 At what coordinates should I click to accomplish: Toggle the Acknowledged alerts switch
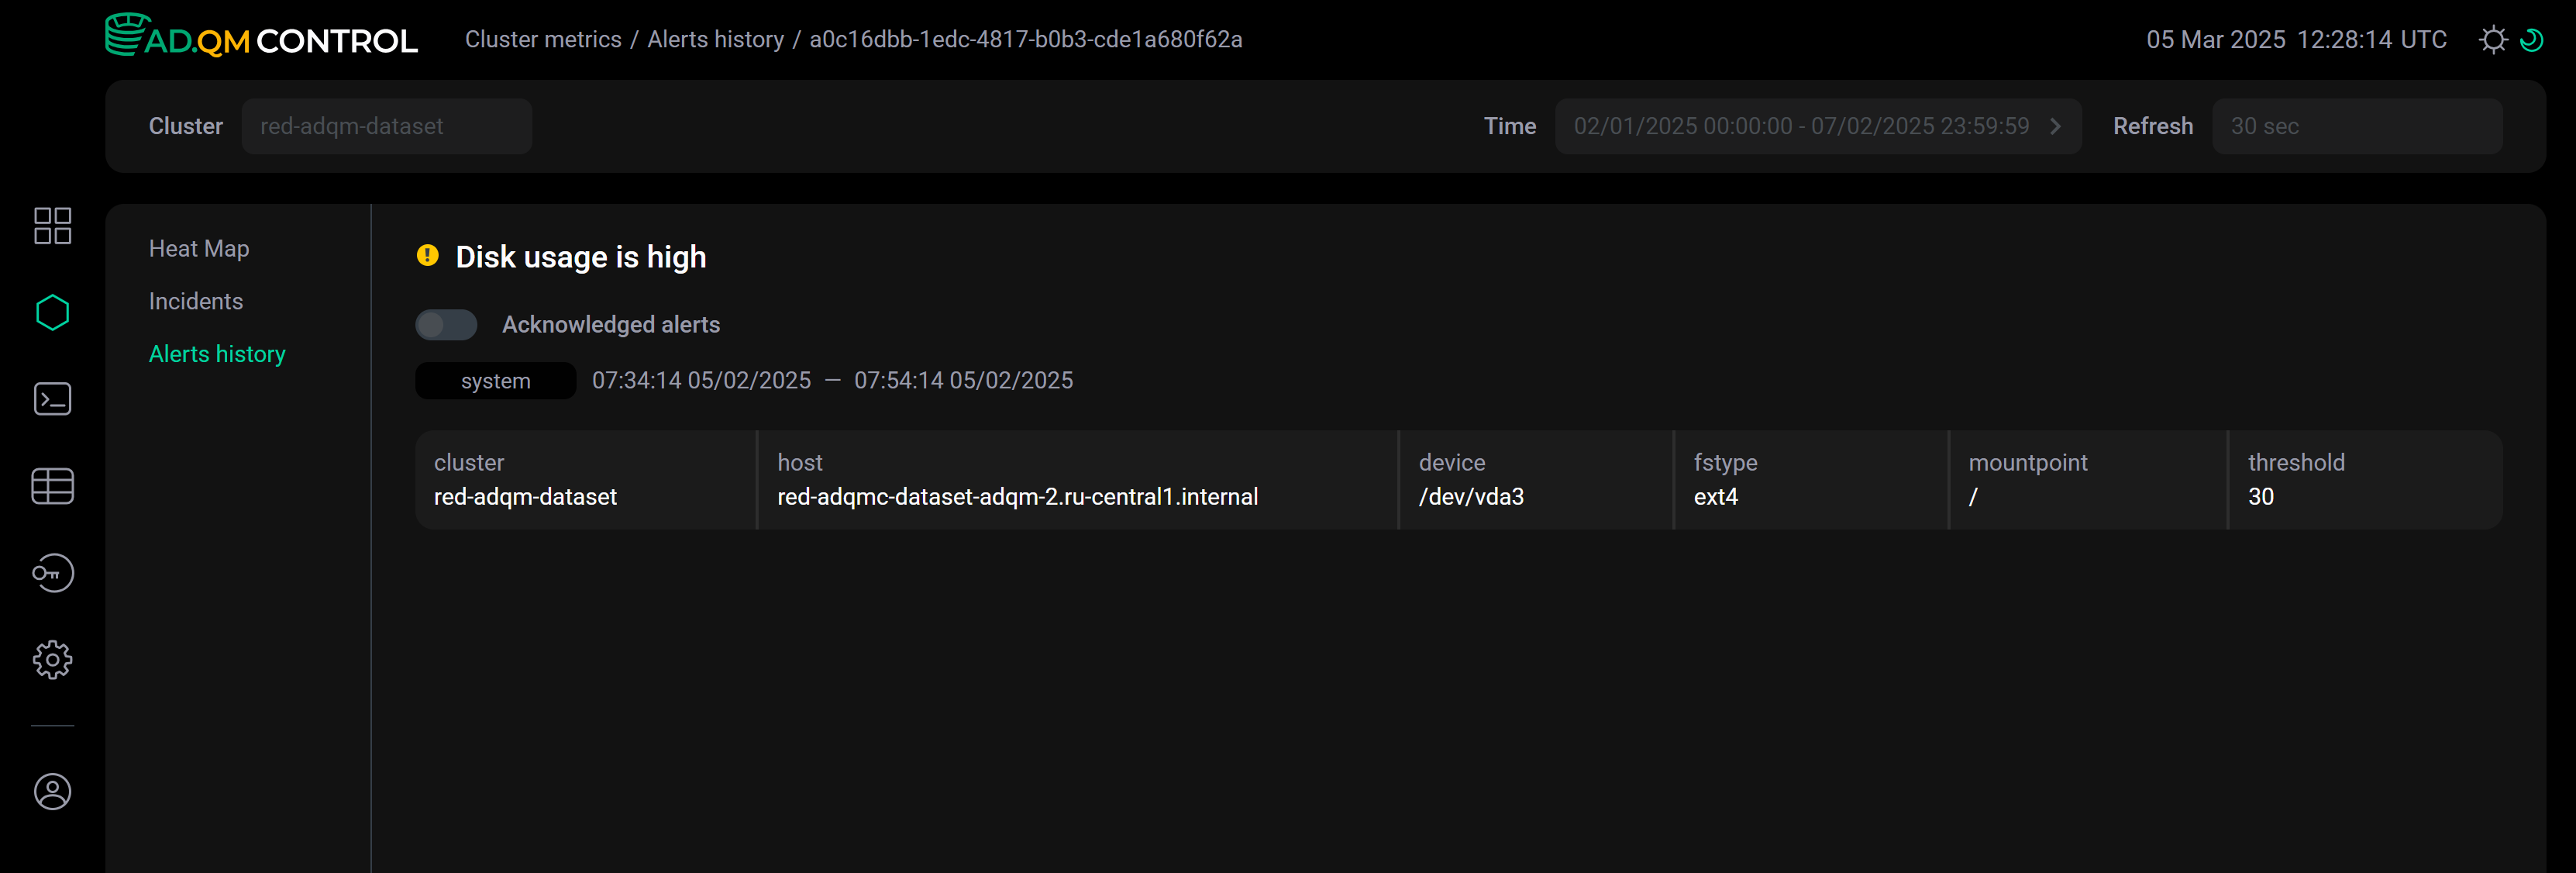point(446,324)
